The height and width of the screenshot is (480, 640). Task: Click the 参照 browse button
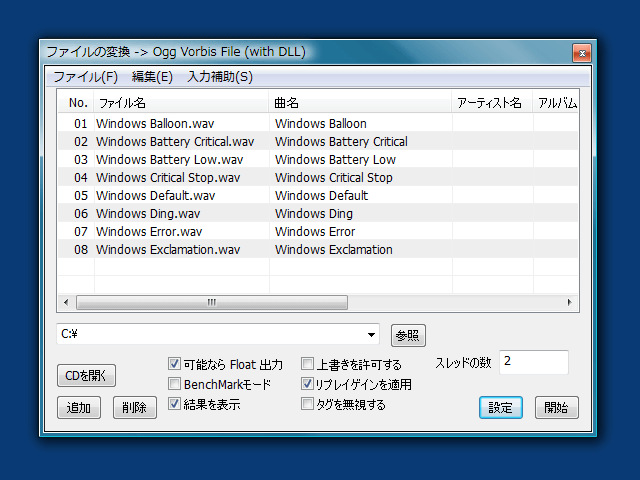pos(408,336)
